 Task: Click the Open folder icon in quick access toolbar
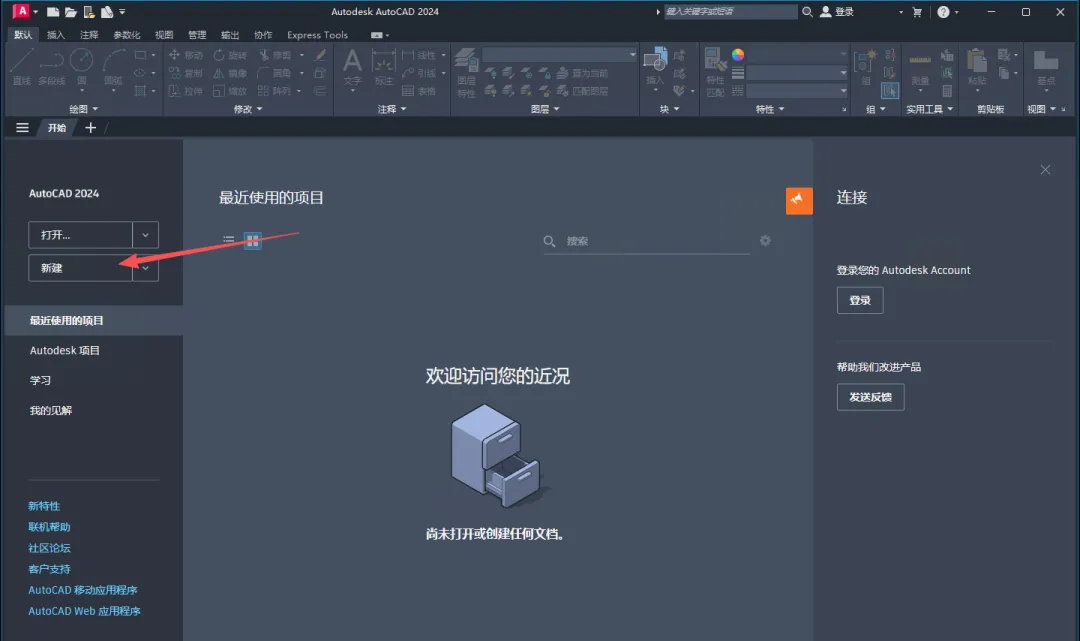(70, 12)
